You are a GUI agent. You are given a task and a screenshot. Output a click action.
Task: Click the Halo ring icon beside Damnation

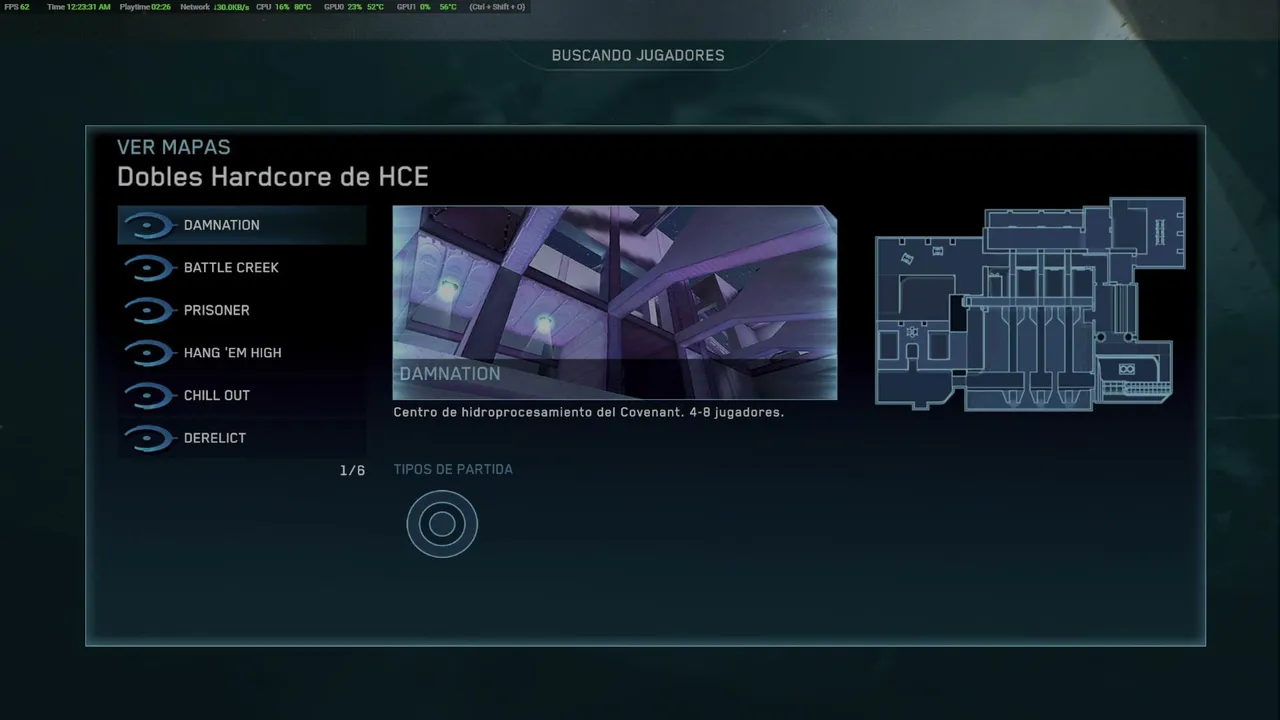(149, 226)
